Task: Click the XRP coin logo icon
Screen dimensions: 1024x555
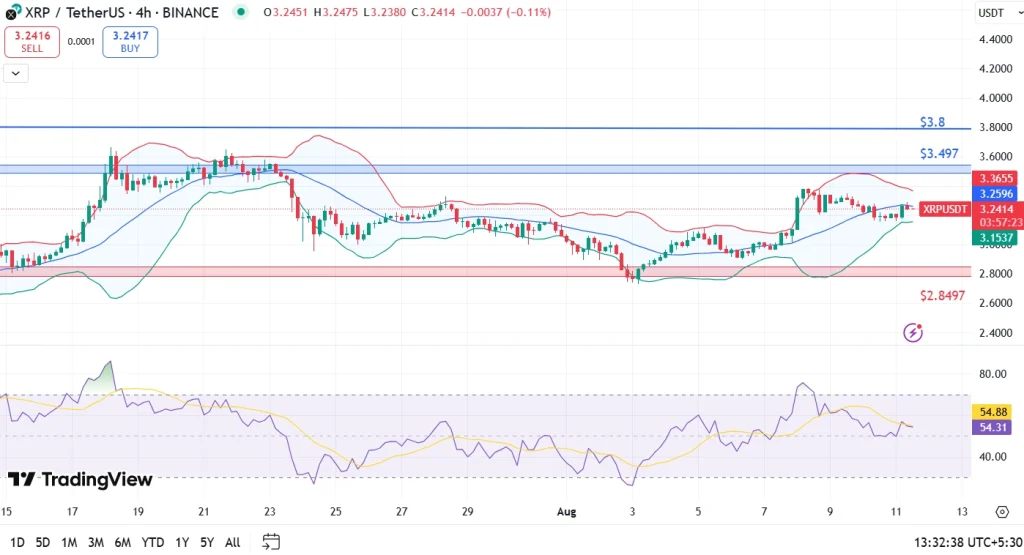Action: [12, 11]
